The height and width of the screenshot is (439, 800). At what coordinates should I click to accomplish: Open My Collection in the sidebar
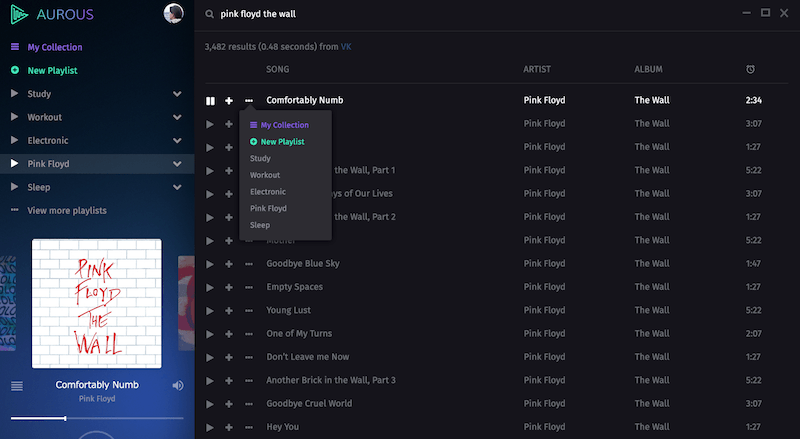click(55, 47)
